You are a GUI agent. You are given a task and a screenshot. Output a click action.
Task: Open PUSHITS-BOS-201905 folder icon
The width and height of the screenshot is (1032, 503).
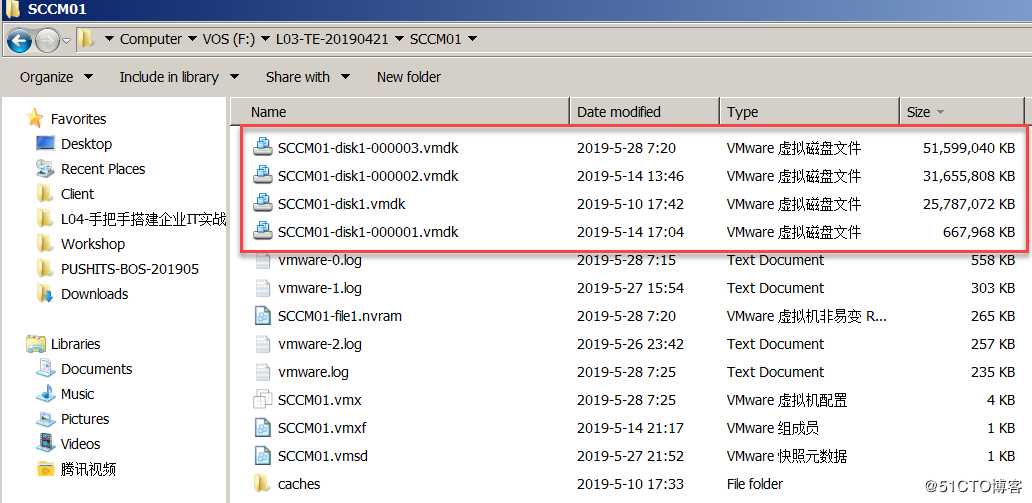tap(45, 269)
